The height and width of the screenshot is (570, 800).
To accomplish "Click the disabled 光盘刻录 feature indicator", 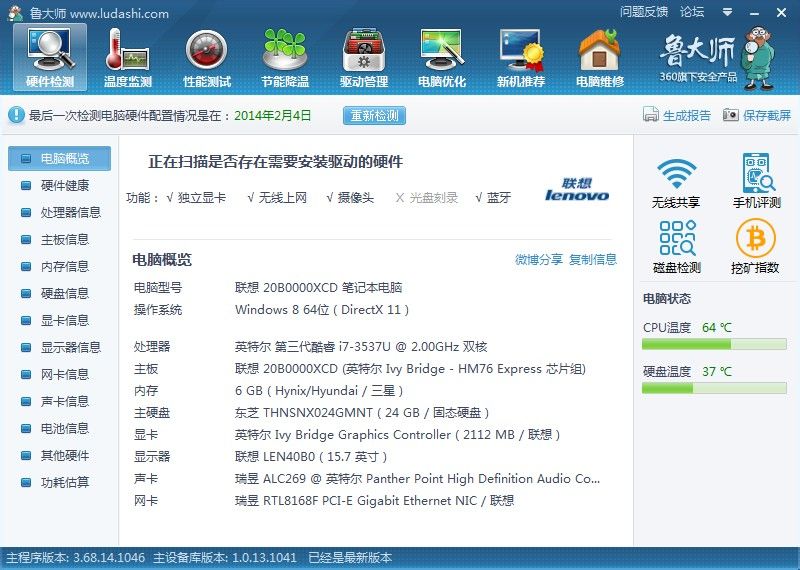I will pos(427,198).
